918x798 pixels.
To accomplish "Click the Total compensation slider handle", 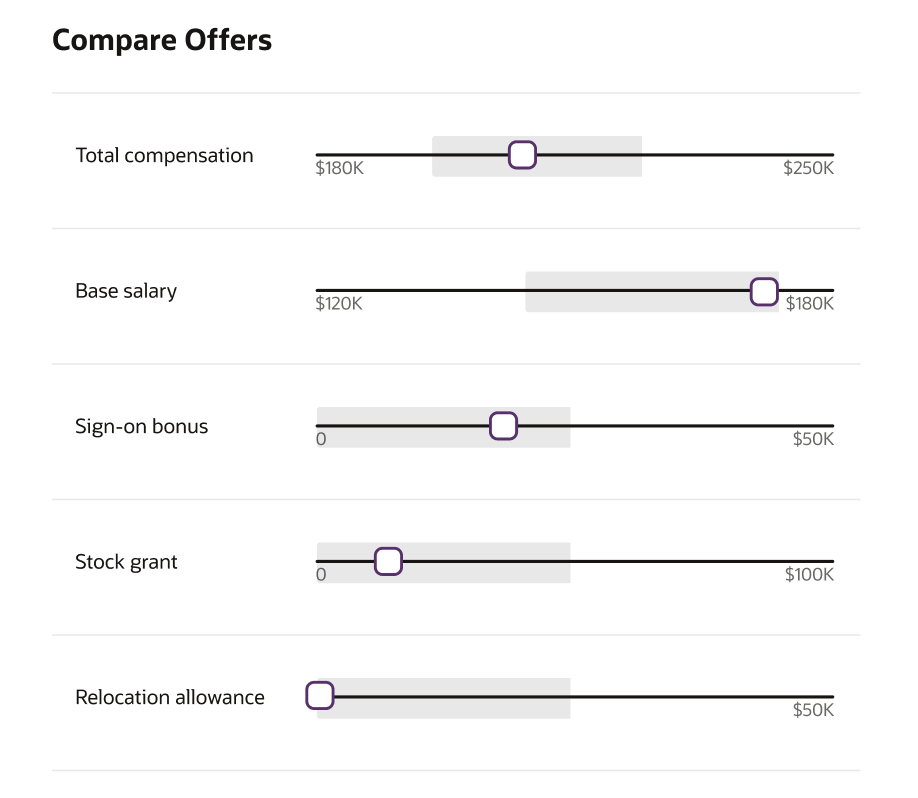I will [522, 155].
